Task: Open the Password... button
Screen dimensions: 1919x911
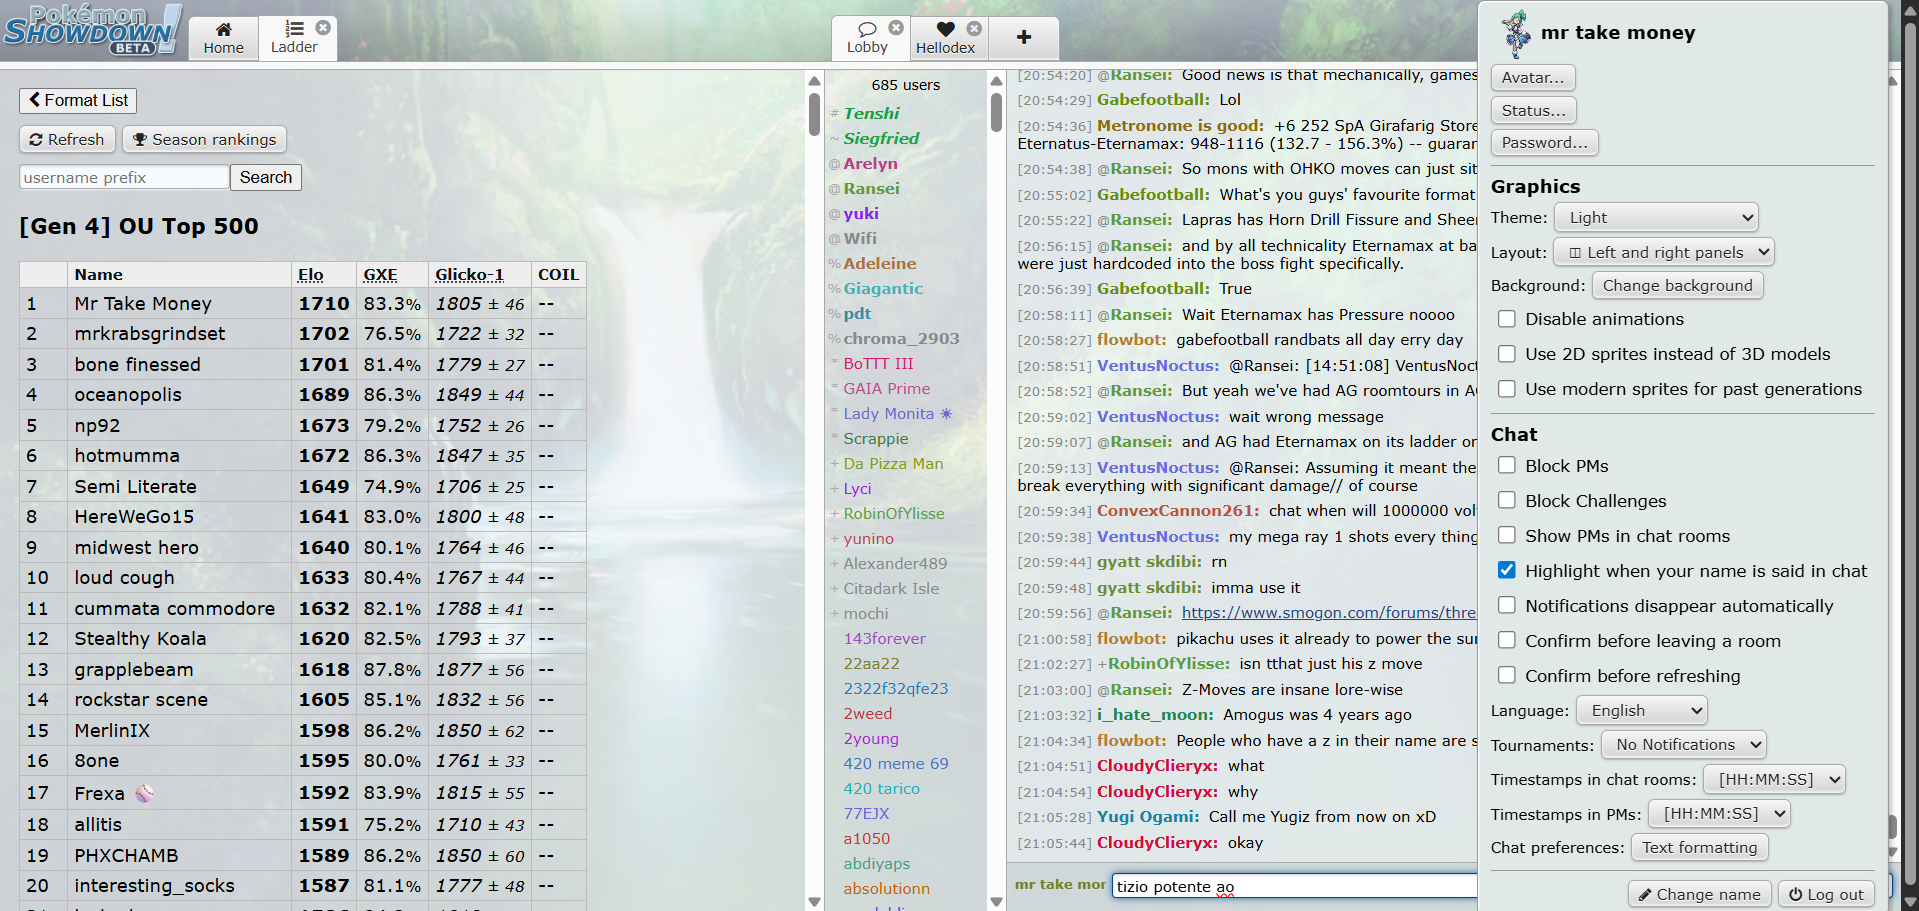Action: 1545,142
